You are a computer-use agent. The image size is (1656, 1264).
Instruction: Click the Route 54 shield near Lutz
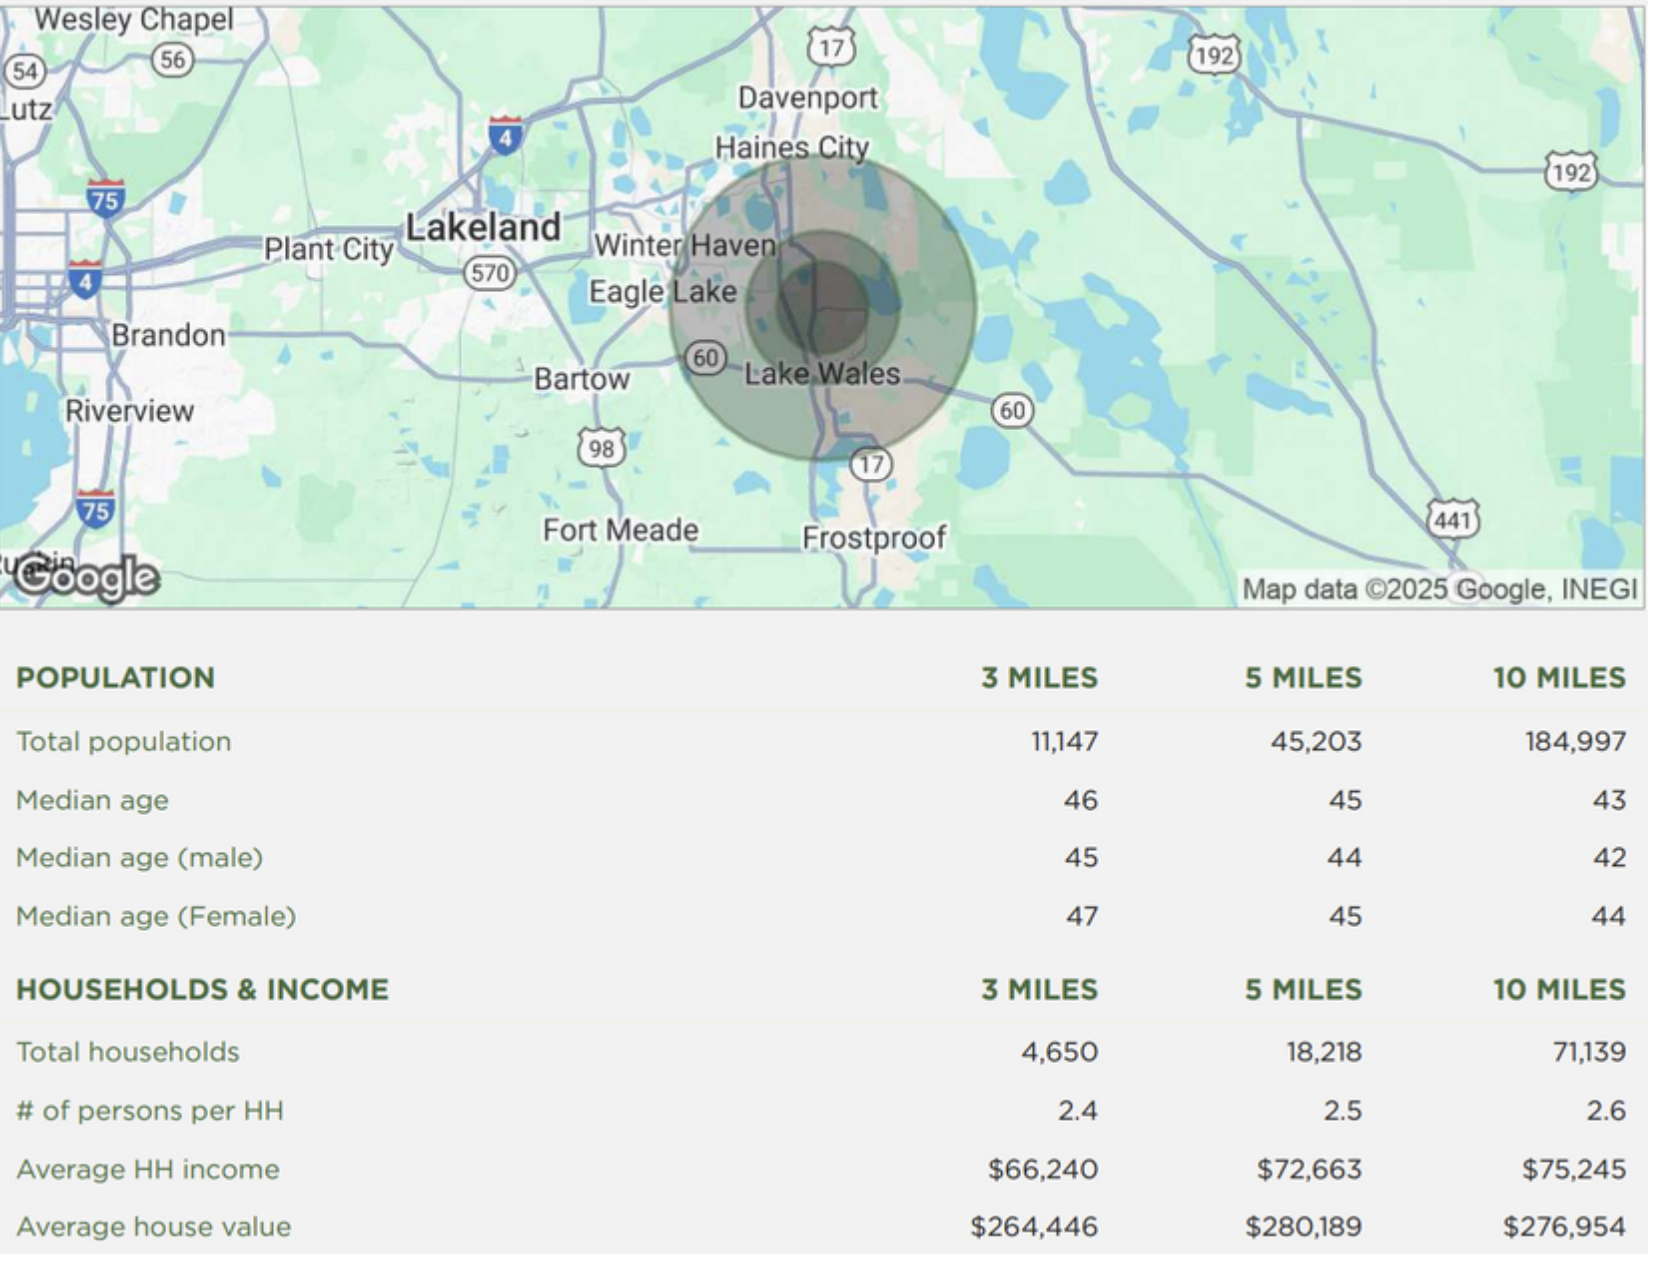[24, 71]
